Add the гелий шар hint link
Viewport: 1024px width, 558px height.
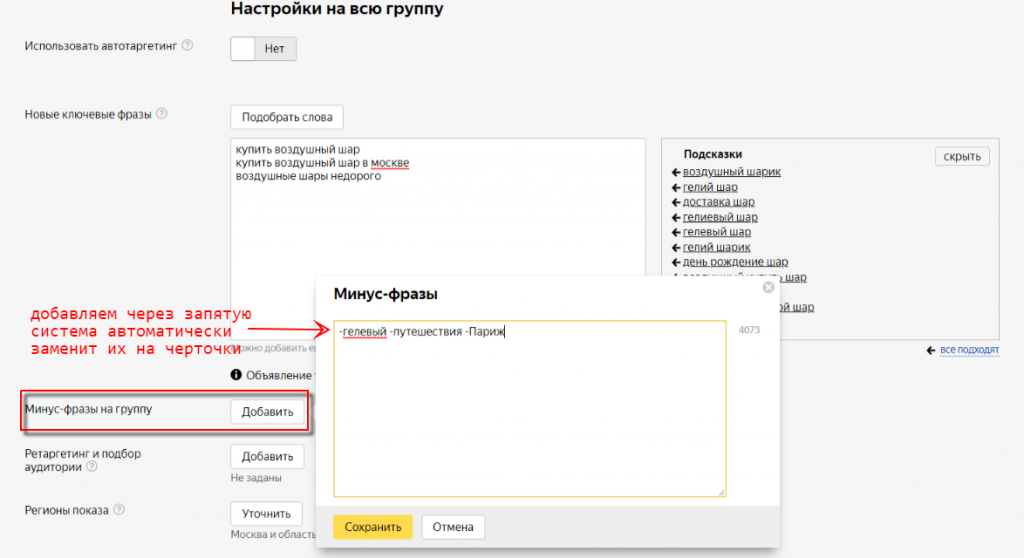pos(710,187)
